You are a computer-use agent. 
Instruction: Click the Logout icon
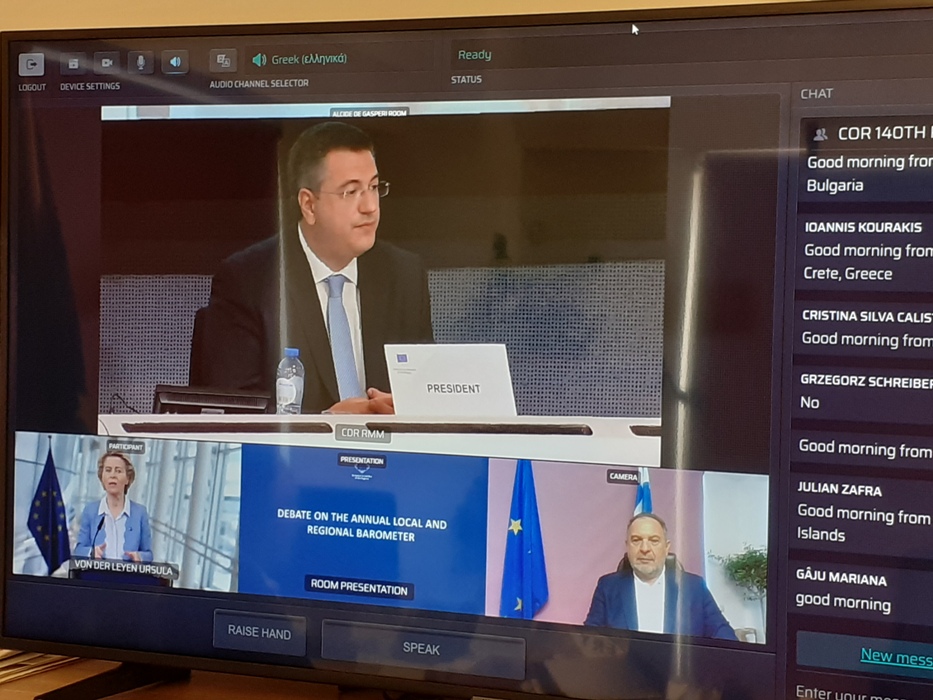(x=31, y=64)
